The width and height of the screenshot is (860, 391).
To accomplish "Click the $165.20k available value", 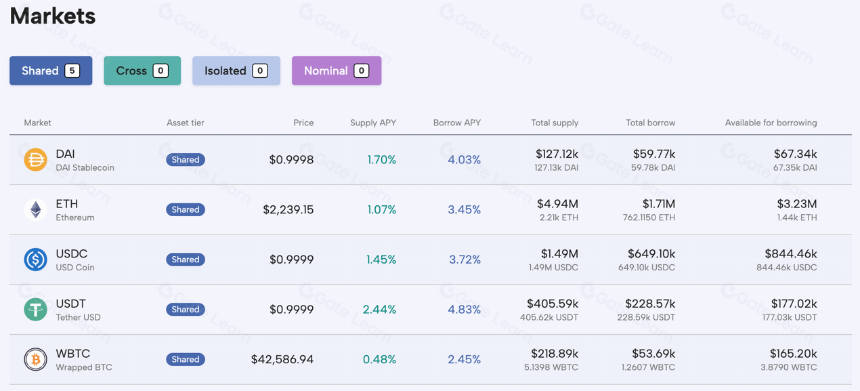I will [794, 354].
